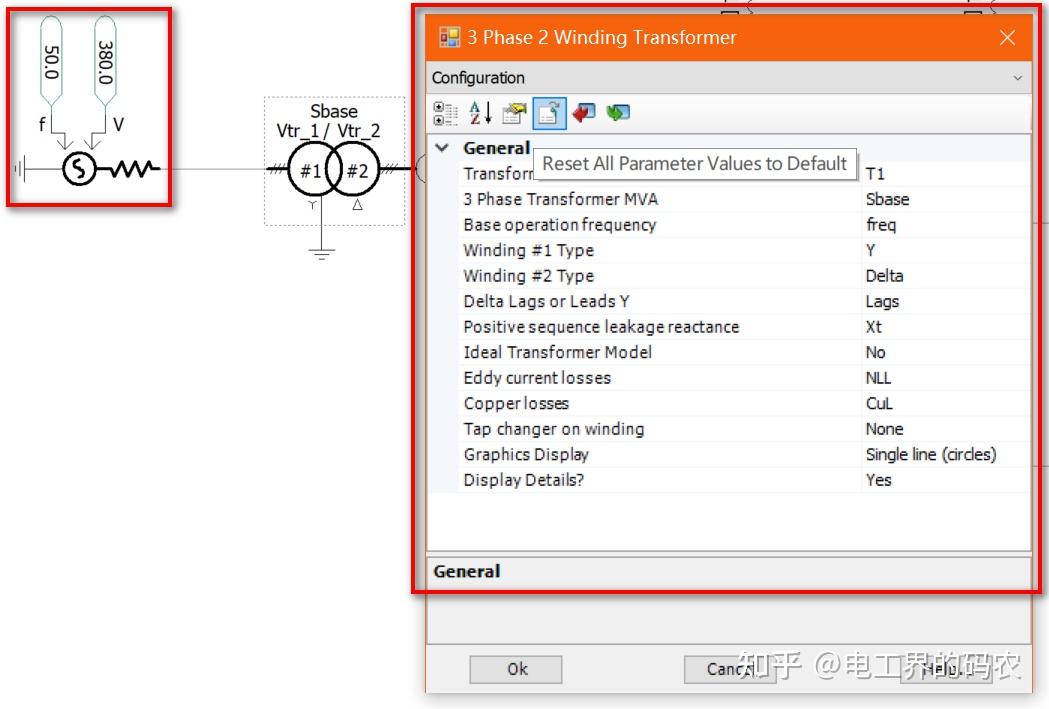Image resolution: width=1049 pixels, height=709 pixels.
Task: Click the red back-arrow navigation icon
Action: (x=585, y=113)
